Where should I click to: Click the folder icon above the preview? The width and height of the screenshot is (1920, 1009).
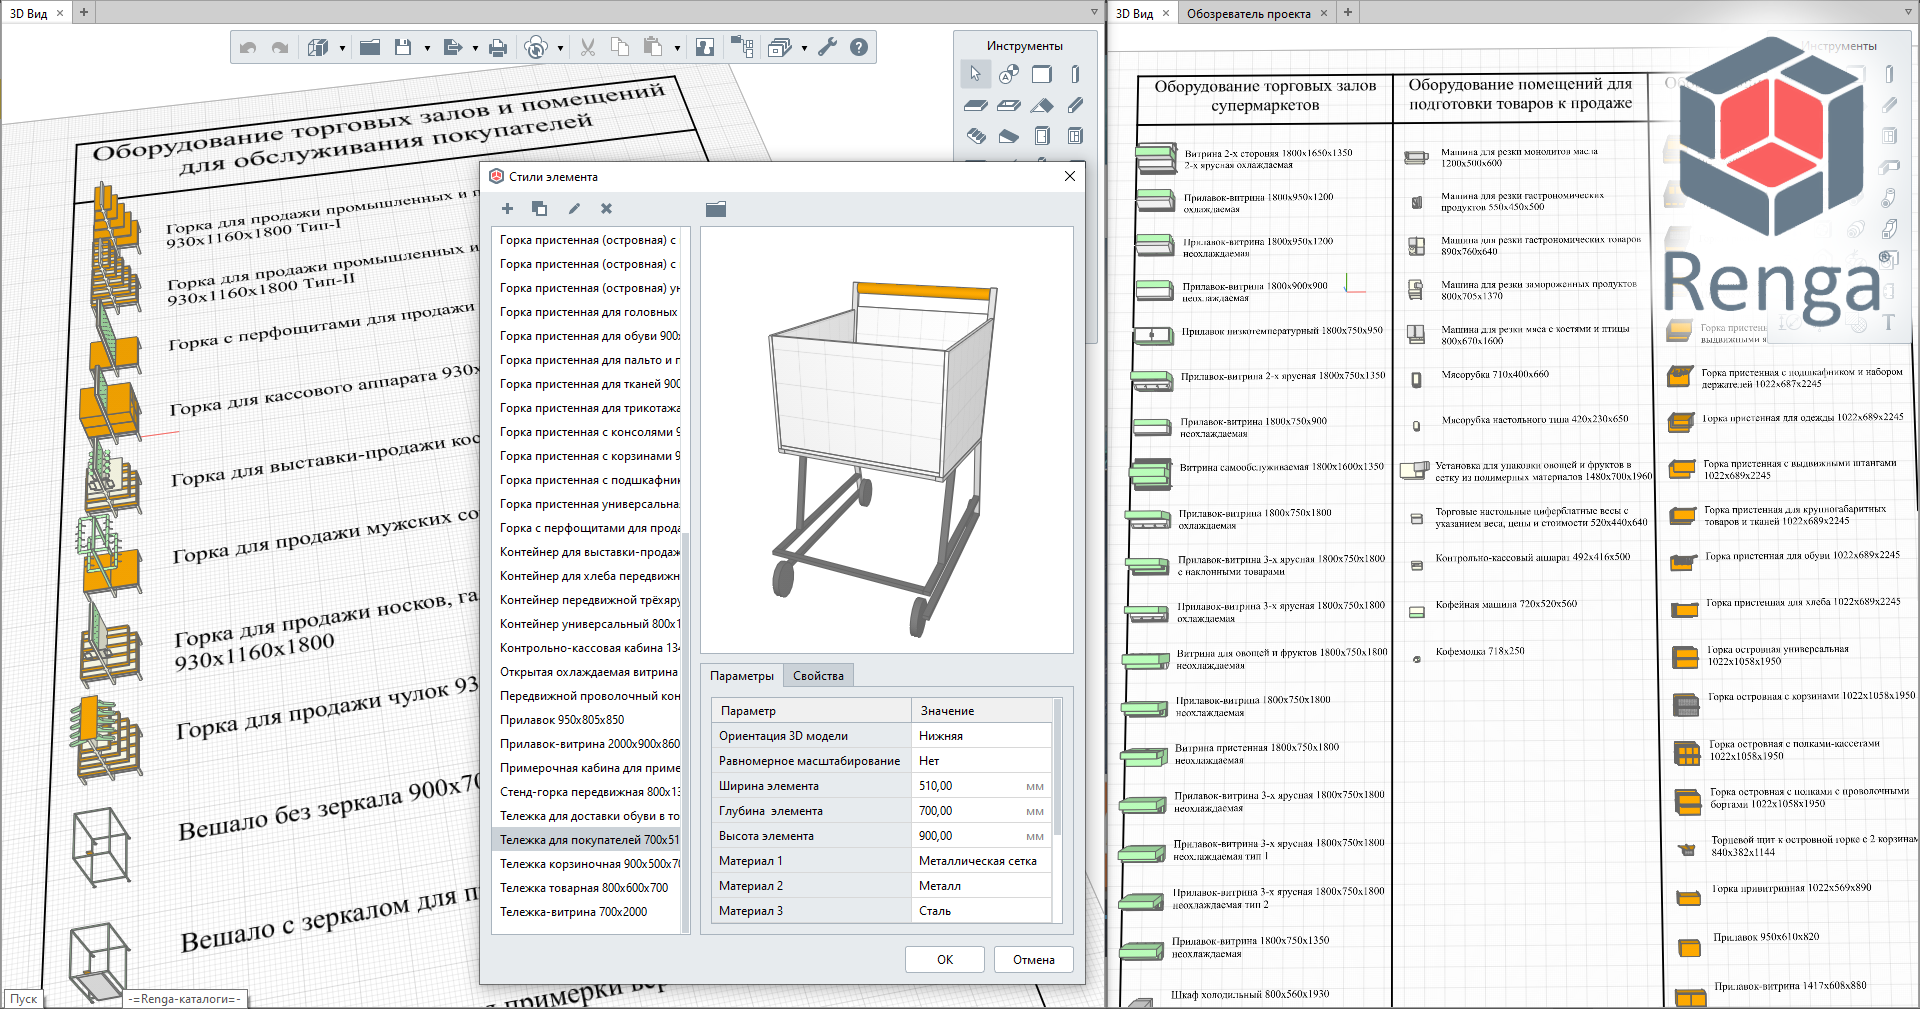[x=715, y=208]
